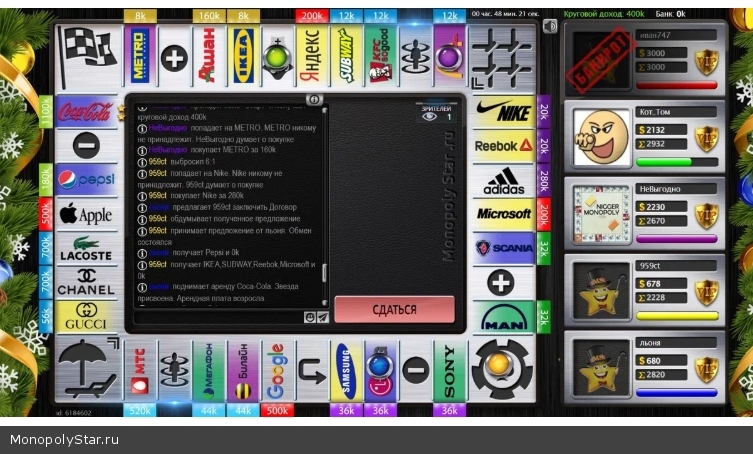Screen dimensions: 753x454
Task: Open player НеВыгодно avatar
Action: click(x=602, y=214)
